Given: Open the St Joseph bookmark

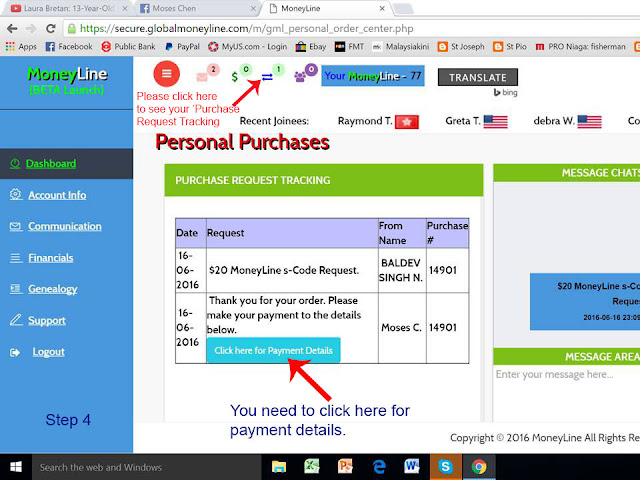Looking at the screenshot, I should point(461,47).
